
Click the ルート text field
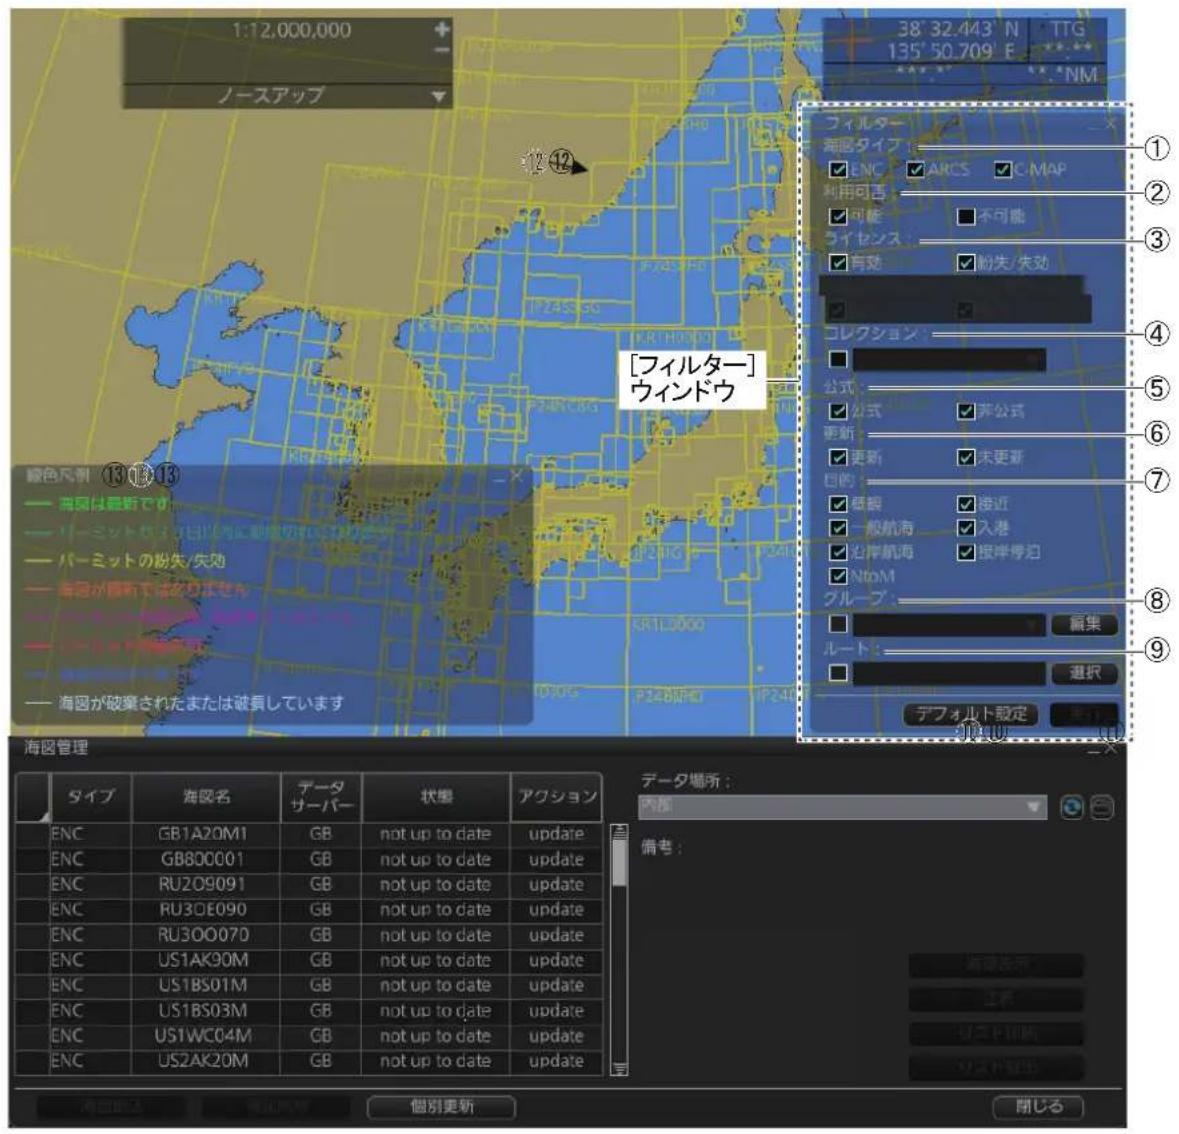tap(949, 673)
